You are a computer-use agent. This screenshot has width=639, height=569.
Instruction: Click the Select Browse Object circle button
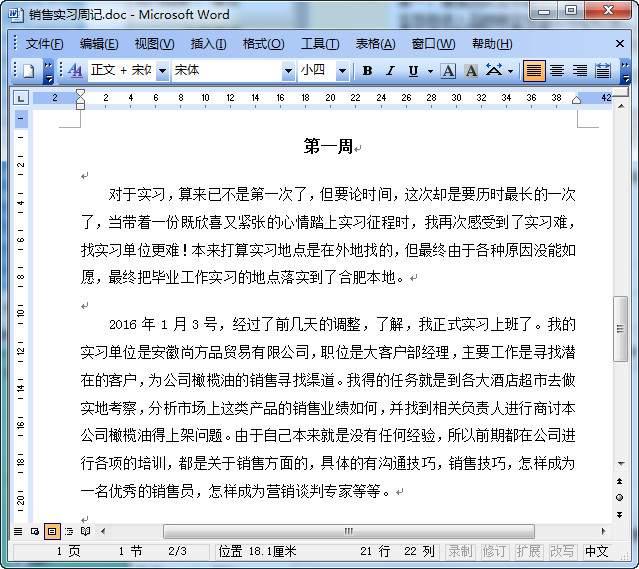[x=620, y=498]
